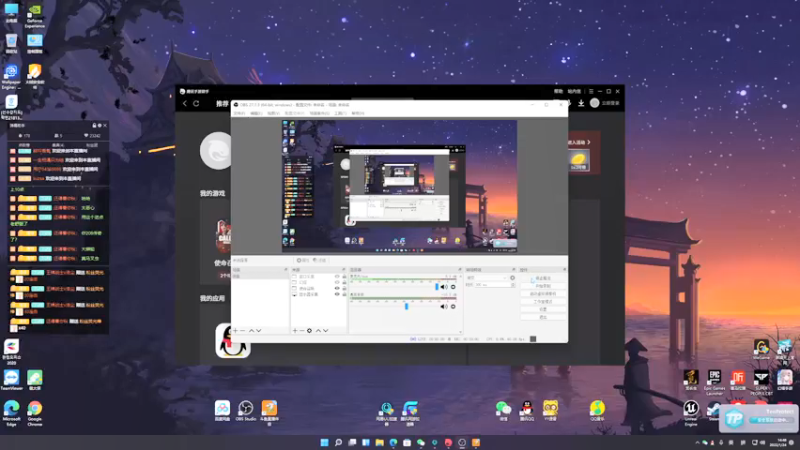Screen dimensions: 800x450
Task: Open the 帮助 (Help) menu in OBS
Action: pos(358,113)
